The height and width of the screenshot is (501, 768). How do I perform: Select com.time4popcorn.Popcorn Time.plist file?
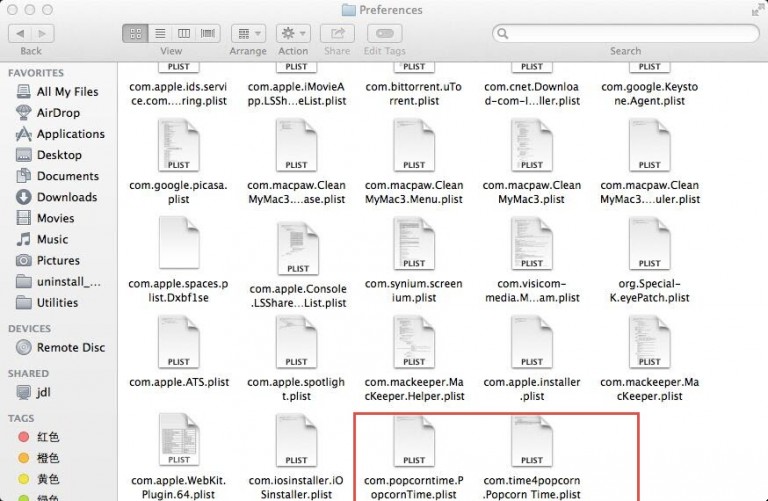[x=532, y=442]
